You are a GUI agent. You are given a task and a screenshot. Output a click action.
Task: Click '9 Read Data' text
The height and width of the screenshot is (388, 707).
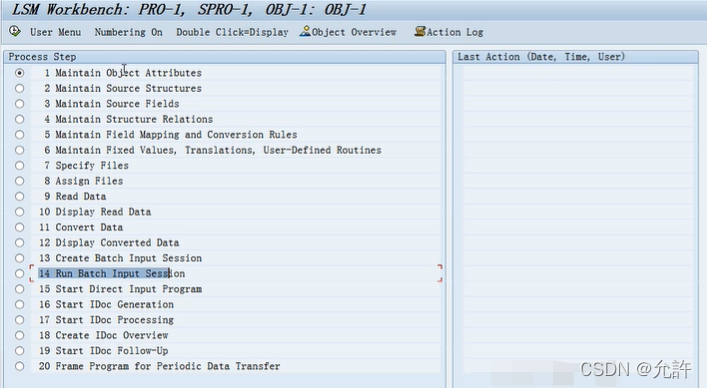click(75, 196)
